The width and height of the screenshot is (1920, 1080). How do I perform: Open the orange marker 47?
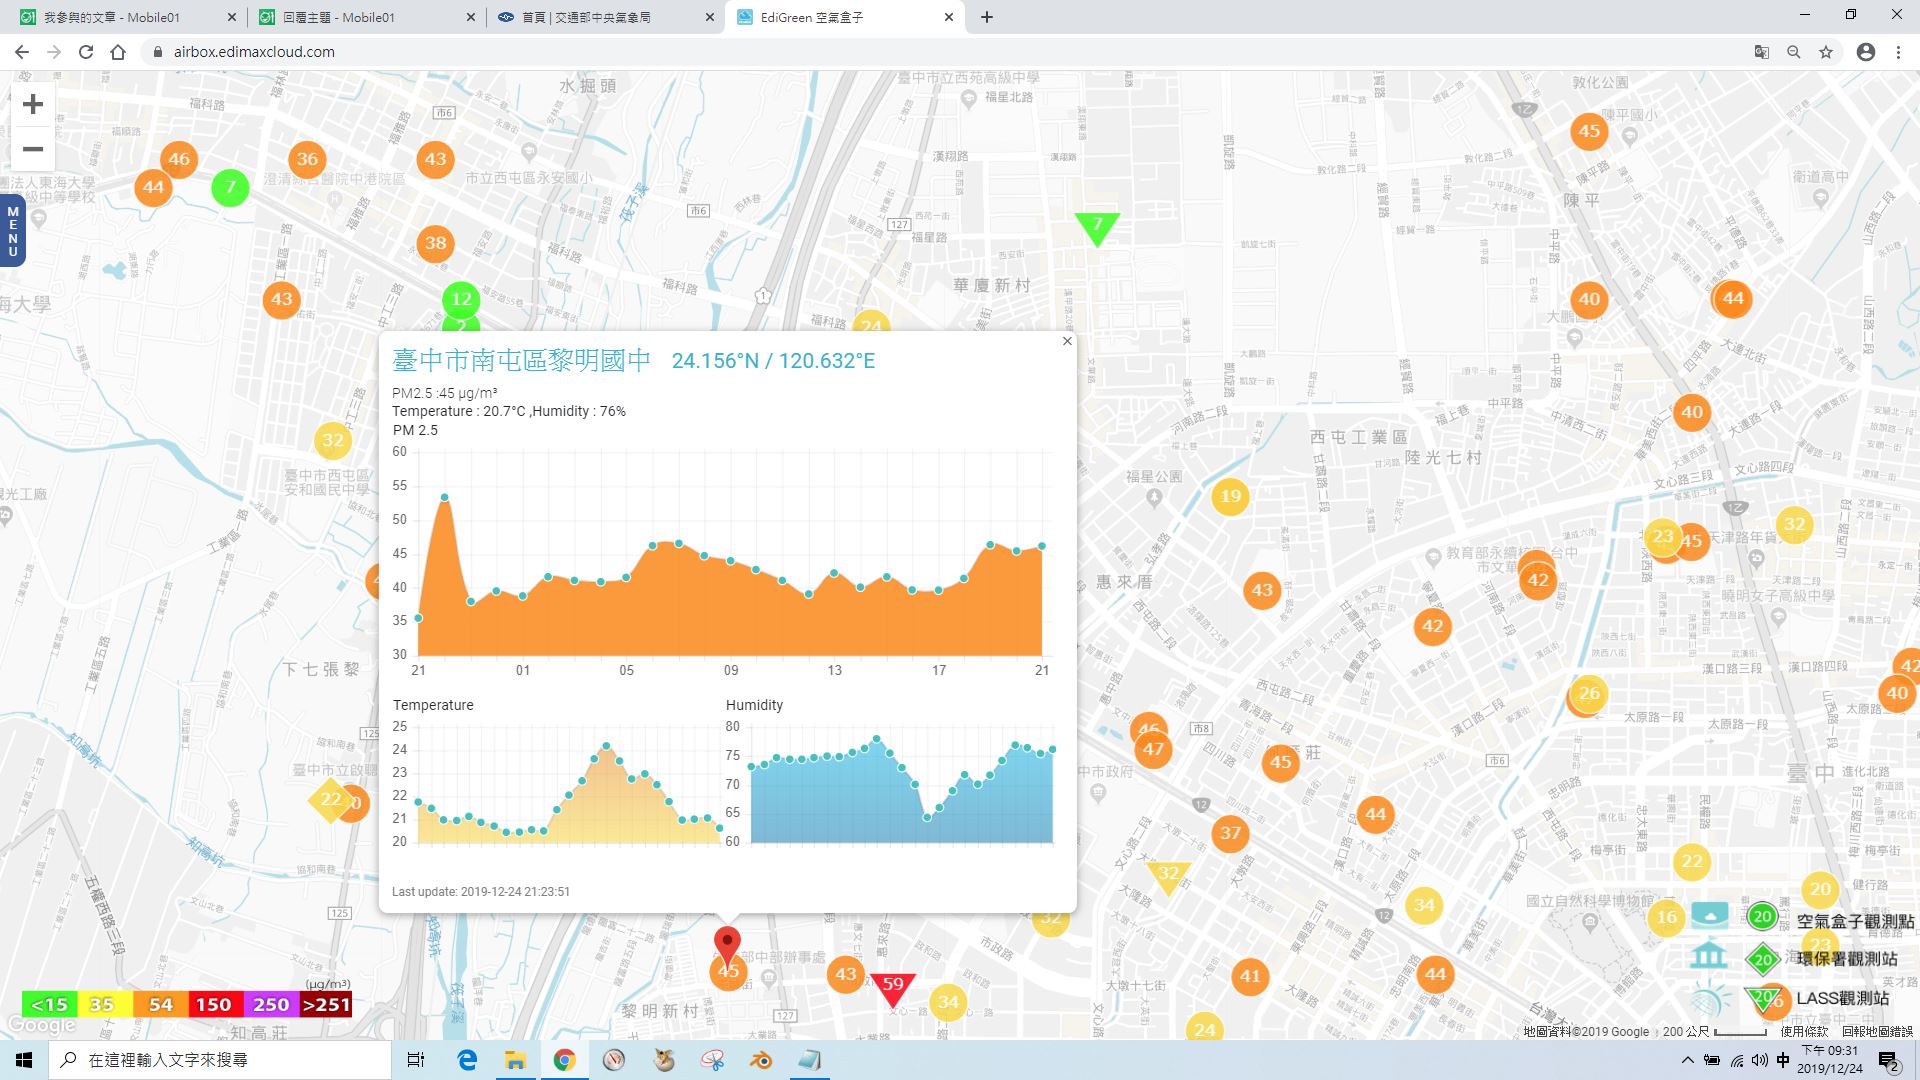click(x=1153, y=749)
